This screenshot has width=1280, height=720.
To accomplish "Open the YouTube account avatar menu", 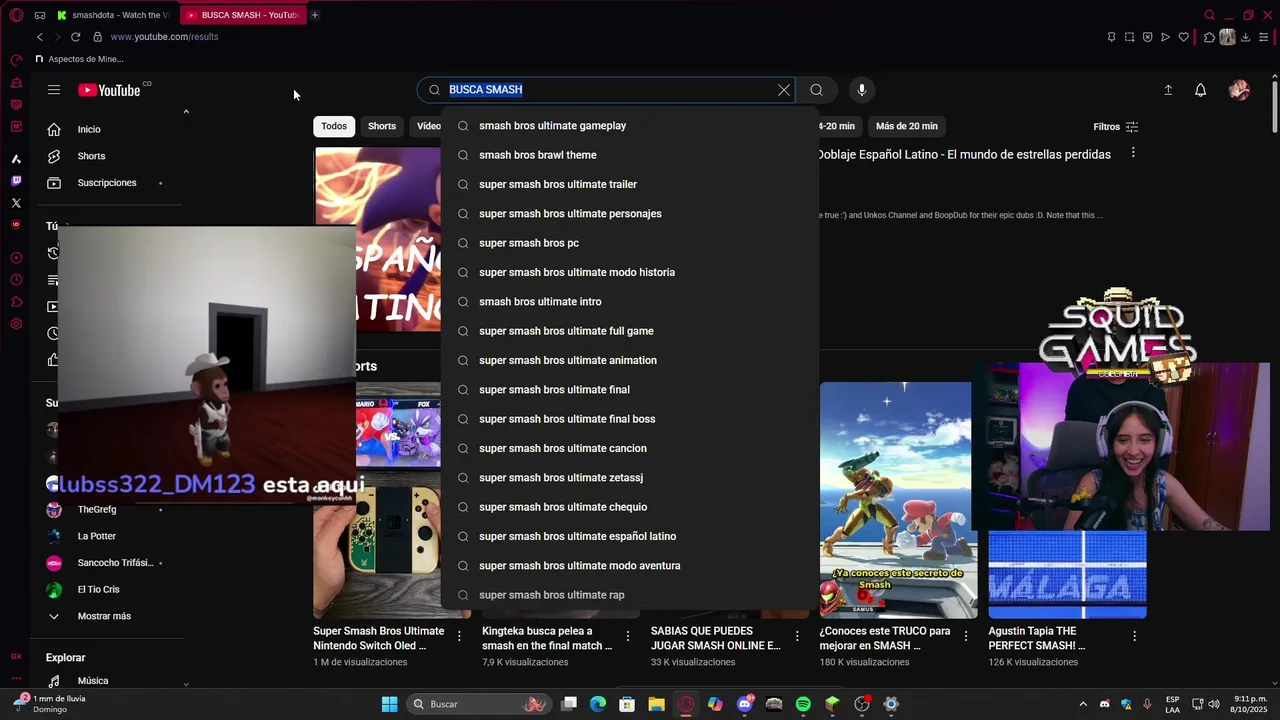I will [1239, 90].
